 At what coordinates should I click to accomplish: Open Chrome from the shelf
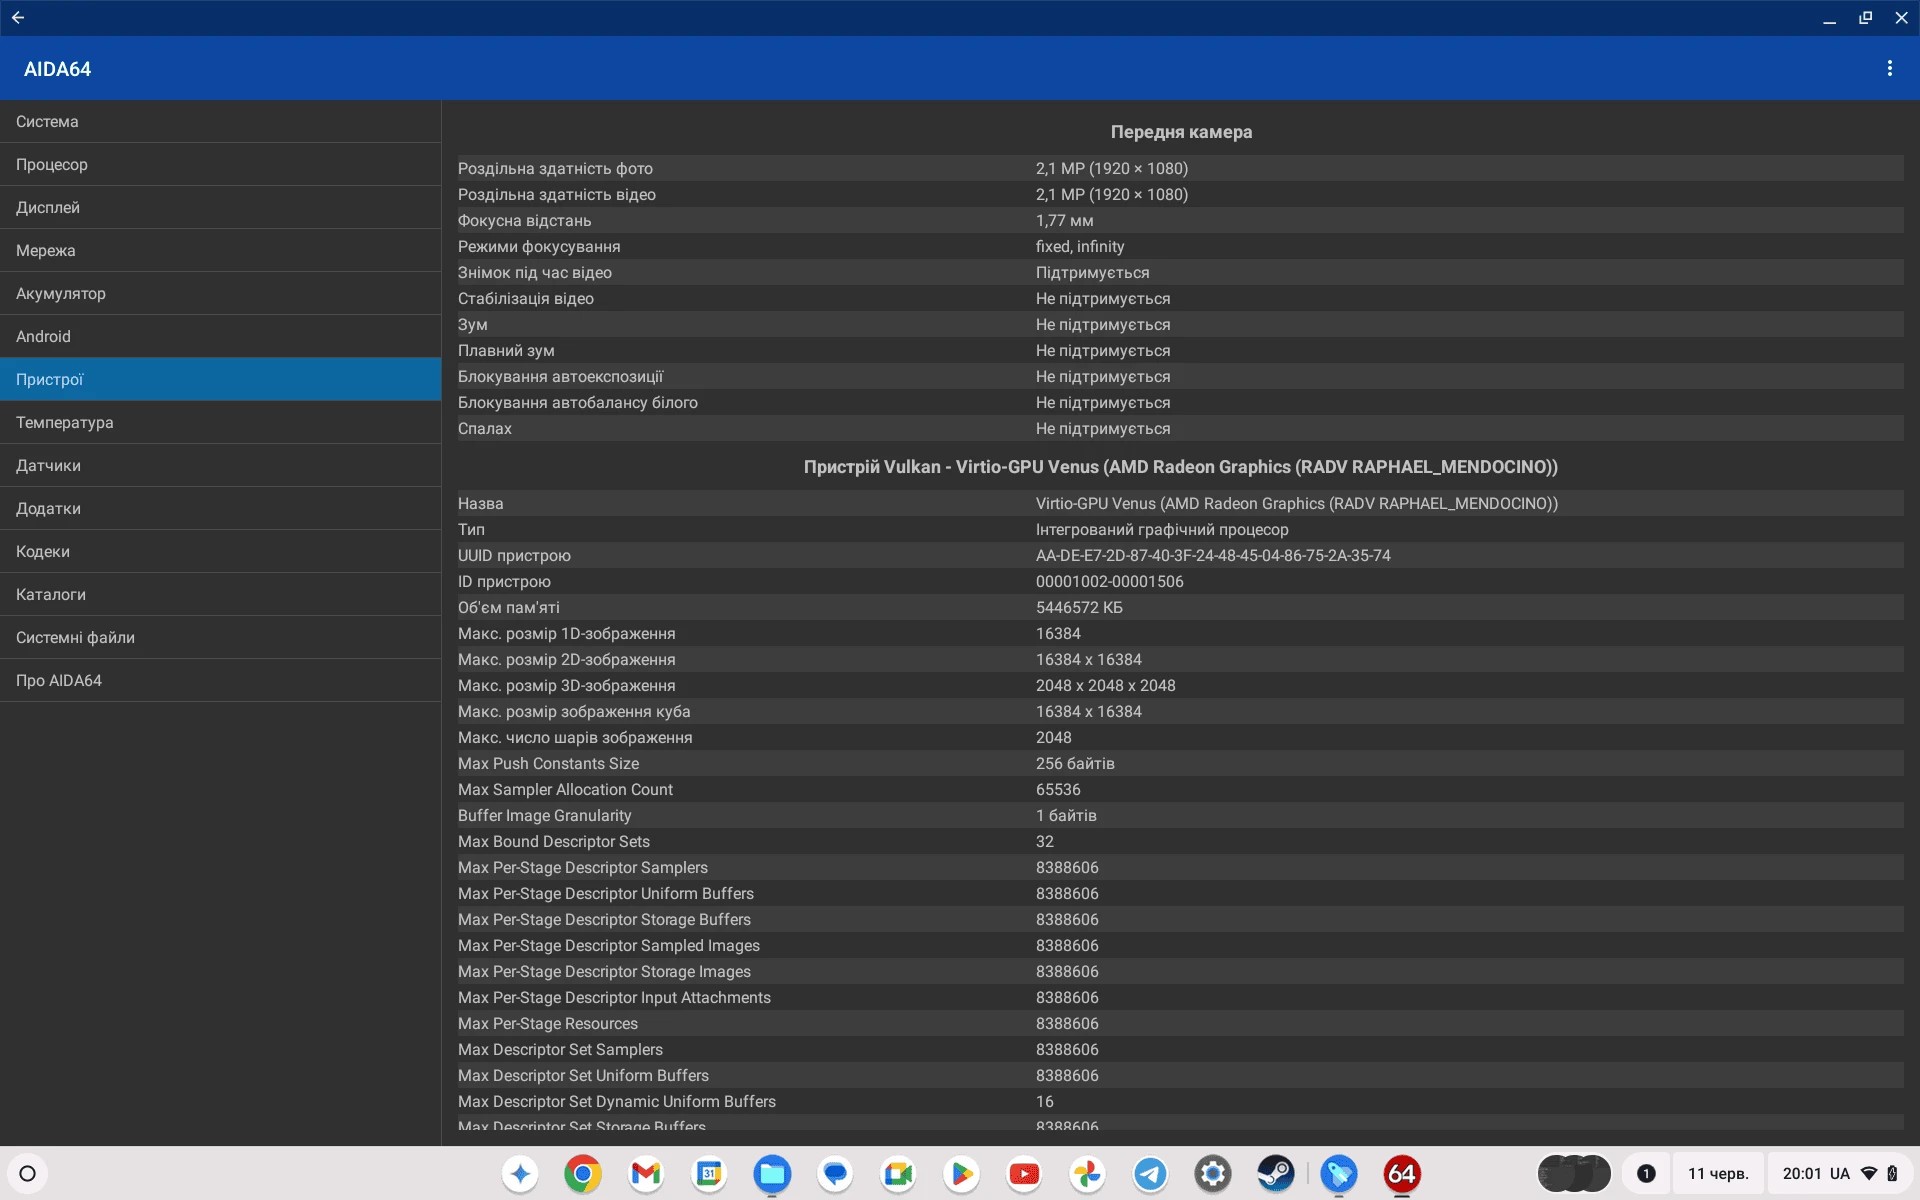(x=583, y=1173)
